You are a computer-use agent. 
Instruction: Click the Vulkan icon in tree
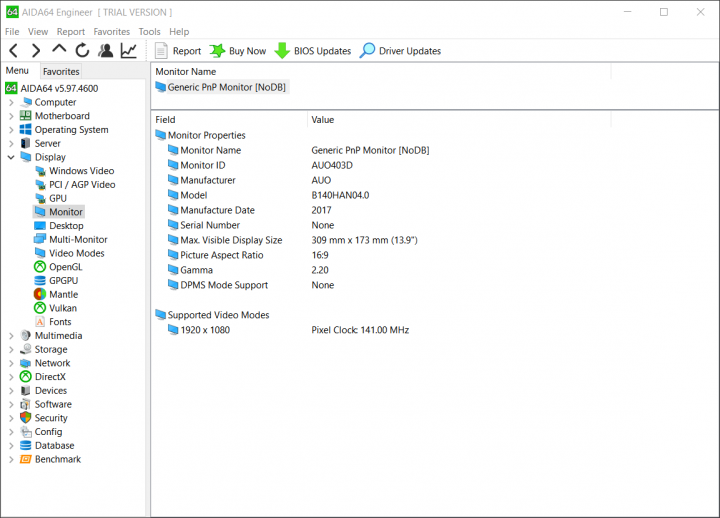(x=40, y=308)
